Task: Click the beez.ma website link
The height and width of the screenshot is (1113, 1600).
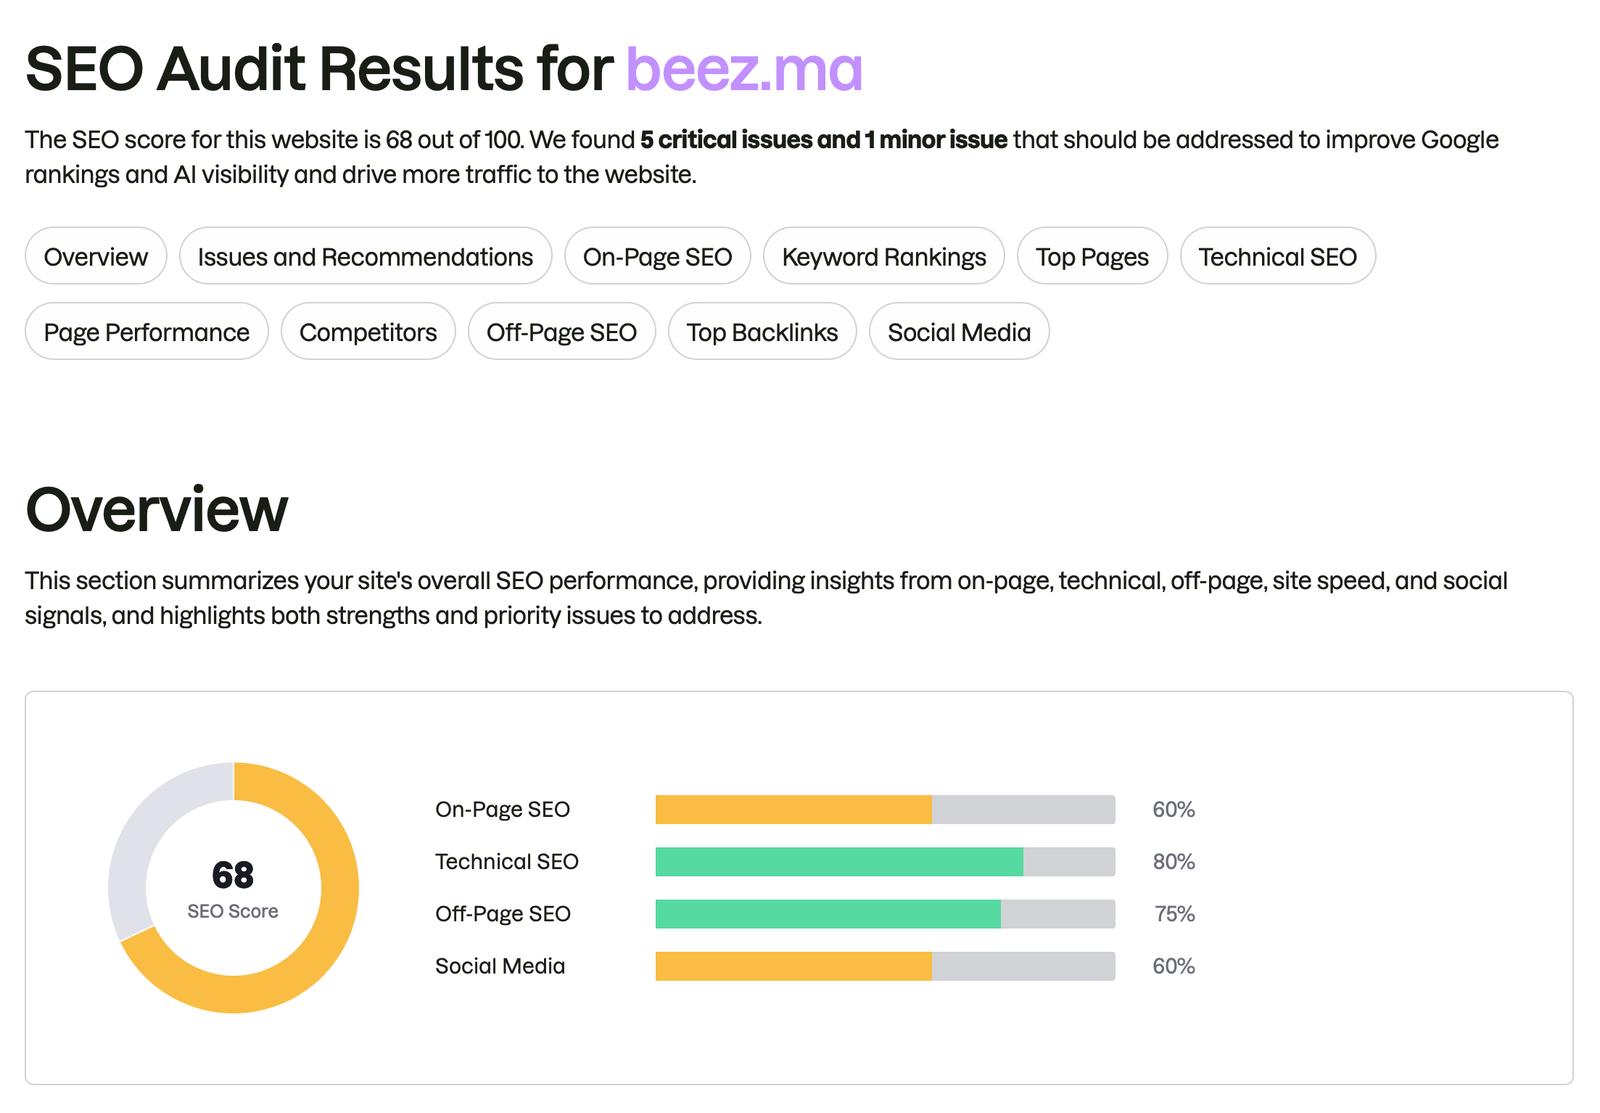Action: click(743, 68)
